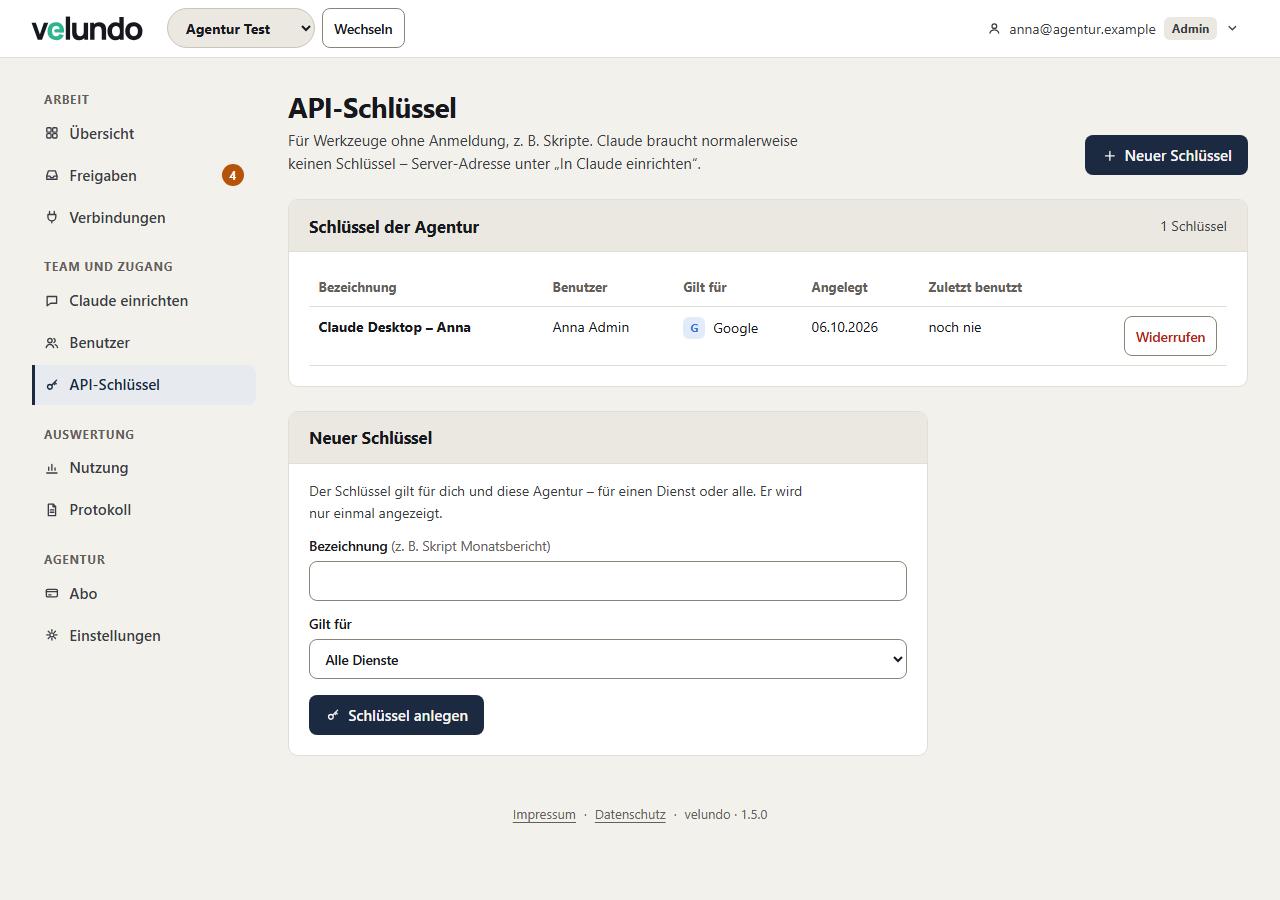Click the Wechseln button
Screen dimensions: 1280x900
(363, 29)
